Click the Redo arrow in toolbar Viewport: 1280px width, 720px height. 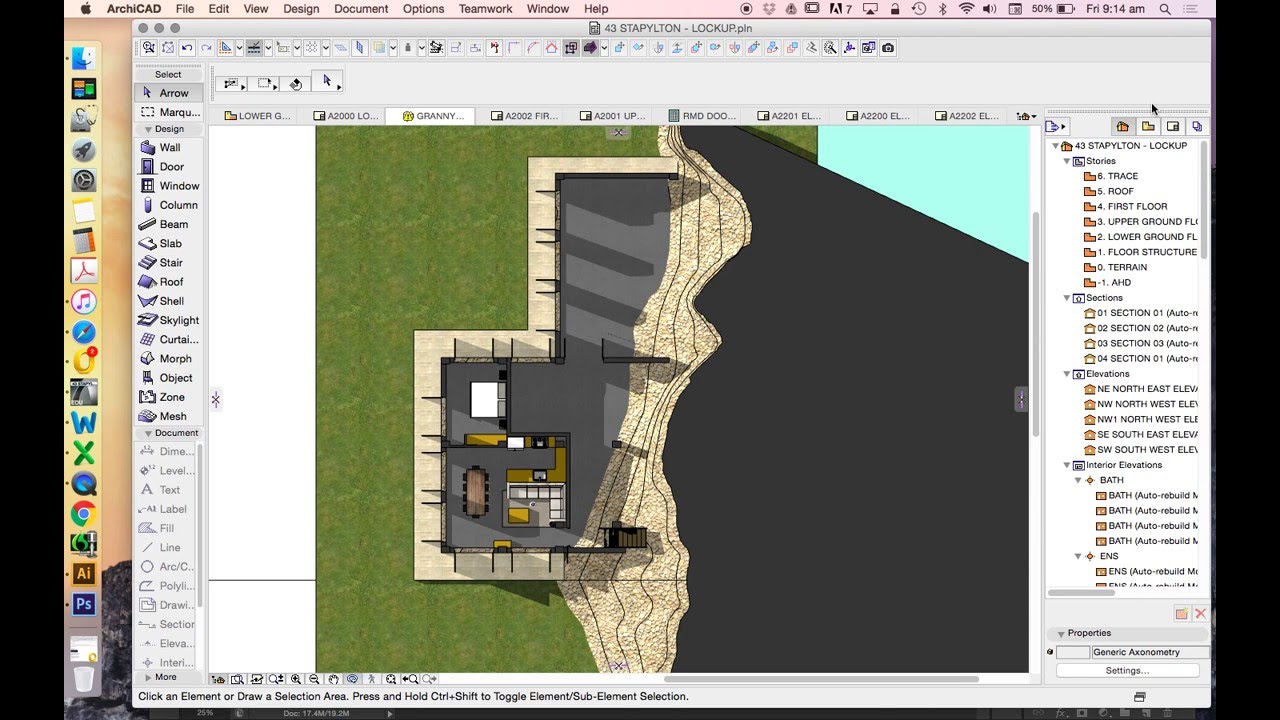tap(205, 47)
